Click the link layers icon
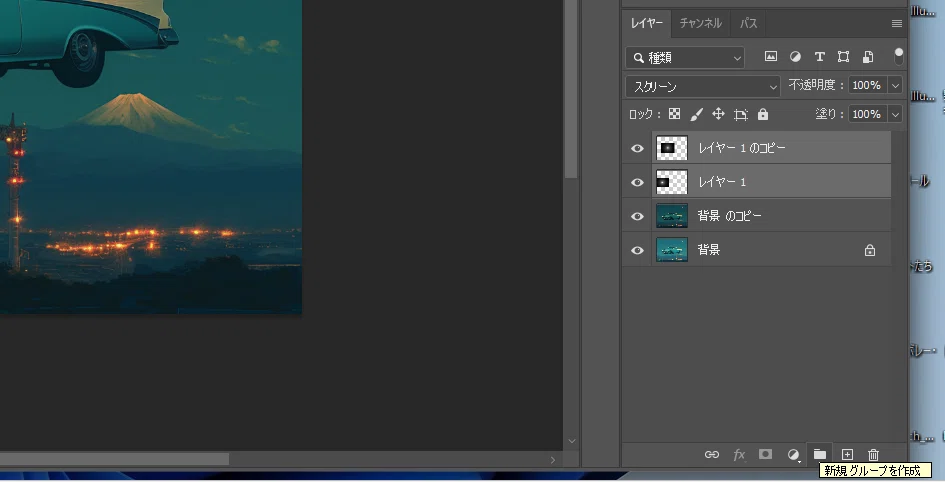This screenshot has width=945, height=482. [x=712, y=454]
